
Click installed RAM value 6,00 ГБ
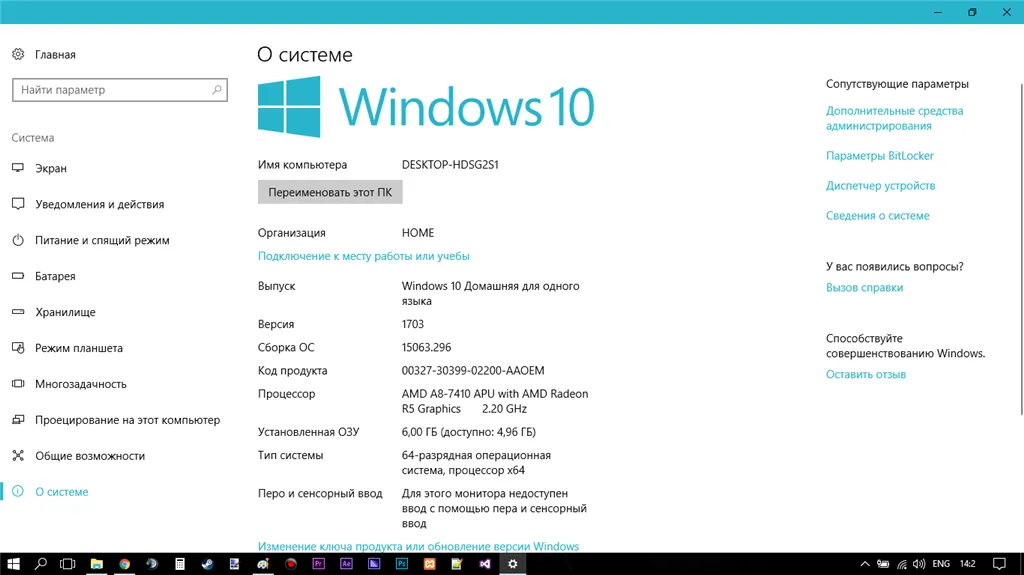(x=469, y=432)
